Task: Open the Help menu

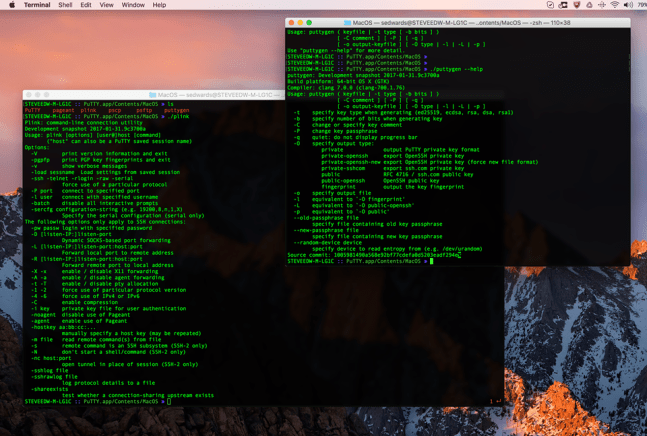Action: click(159, 5)
